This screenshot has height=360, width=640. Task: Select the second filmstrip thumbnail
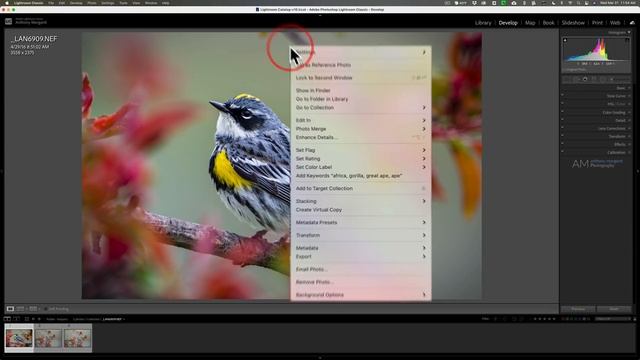click(x=48, y=338)
